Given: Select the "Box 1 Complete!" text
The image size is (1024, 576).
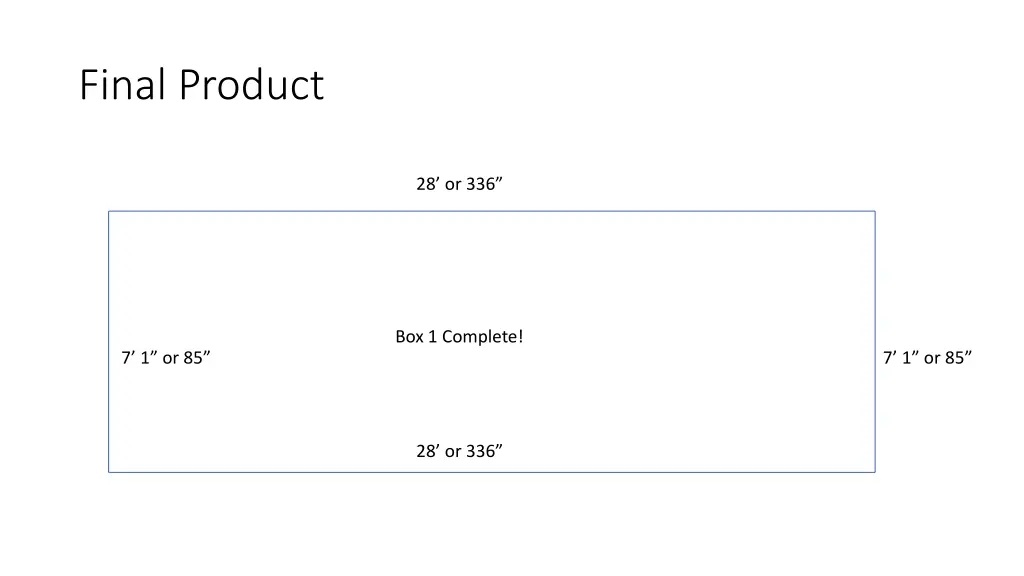Looking at the screenshot, I should [459, 337].
